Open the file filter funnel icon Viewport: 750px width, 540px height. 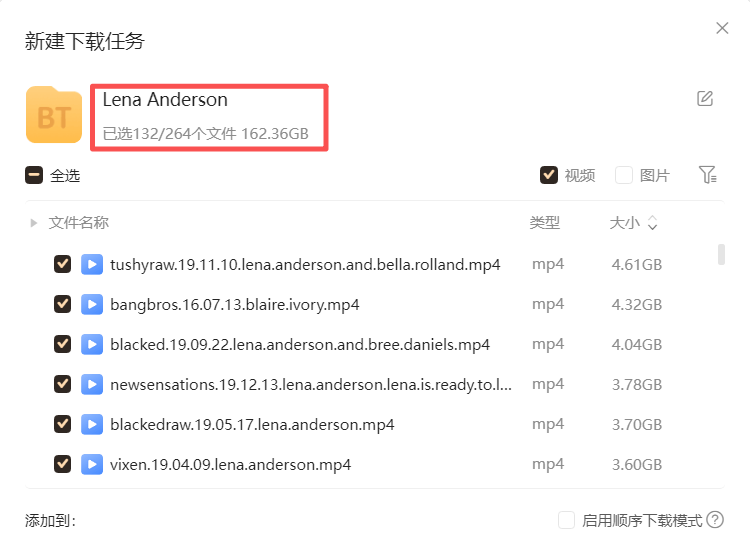pyautogui.click(x=708, y=175)
